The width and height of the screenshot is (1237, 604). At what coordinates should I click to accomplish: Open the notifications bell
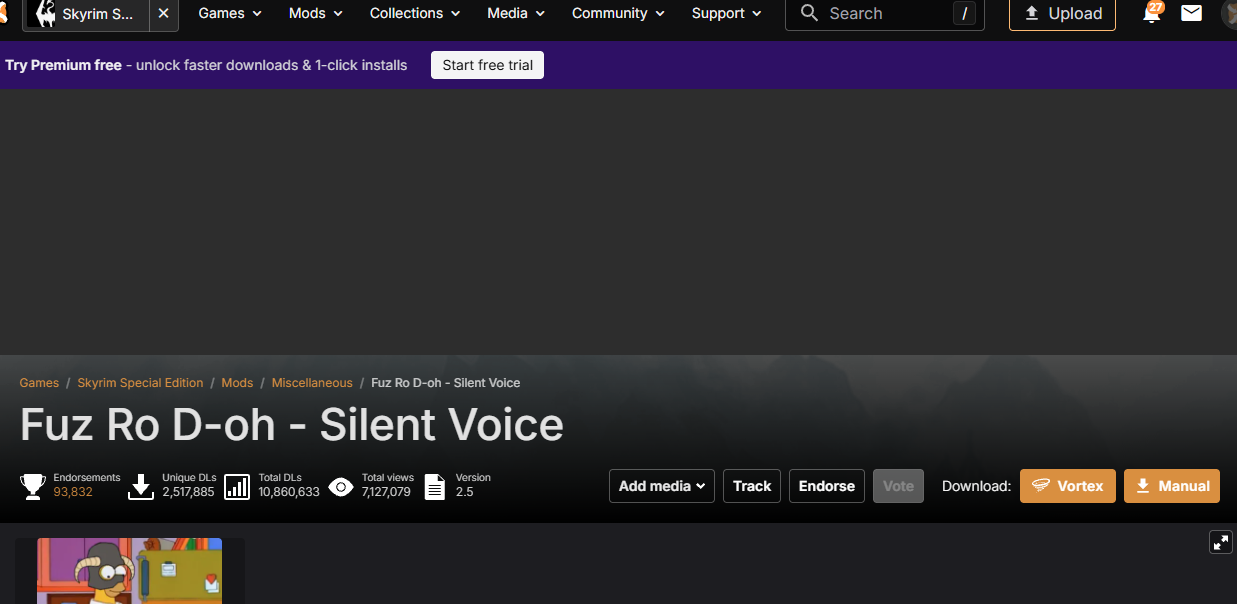click(x=1152, y=13)
